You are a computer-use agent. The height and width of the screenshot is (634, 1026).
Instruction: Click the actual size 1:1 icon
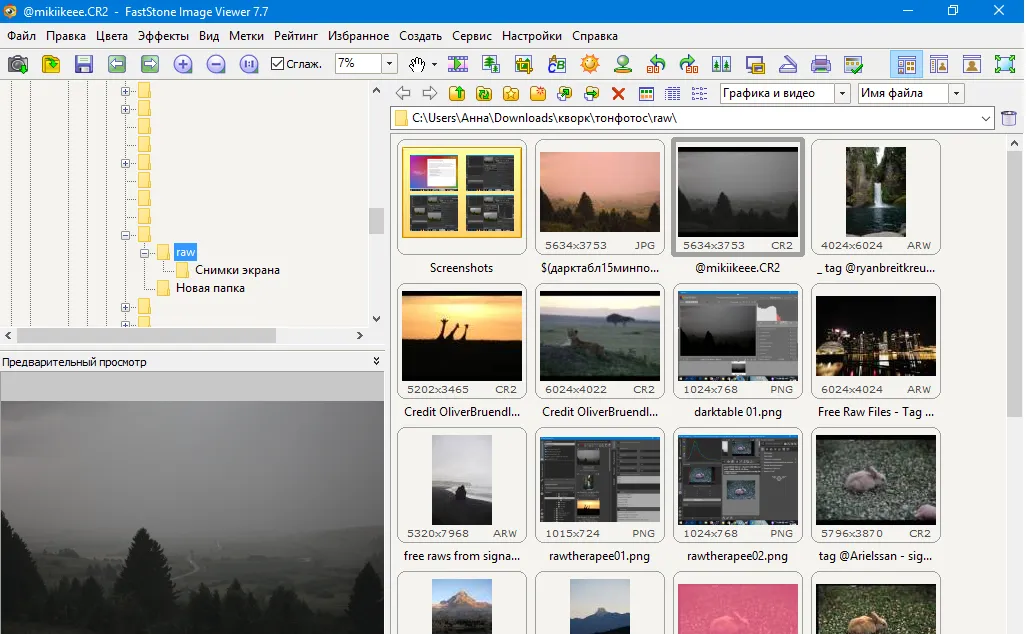(249, 64)
